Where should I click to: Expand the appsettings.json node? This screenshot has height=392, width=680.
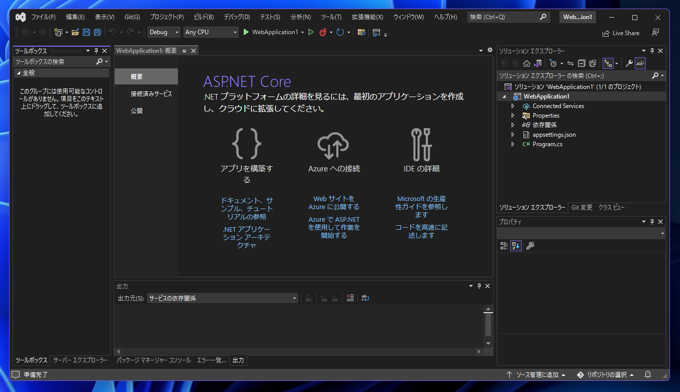pyautogui.click(x=513, y=135)
